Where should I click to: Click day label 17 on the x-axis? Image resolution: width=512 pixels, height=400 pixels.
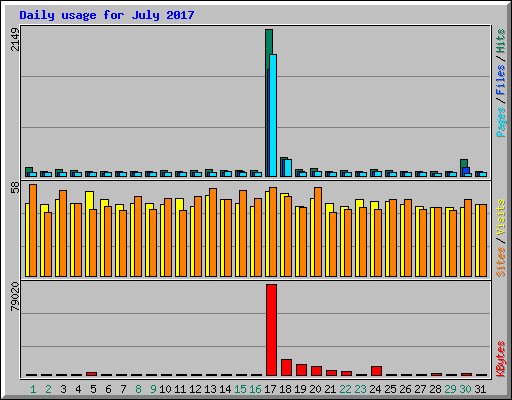[270, 389]
